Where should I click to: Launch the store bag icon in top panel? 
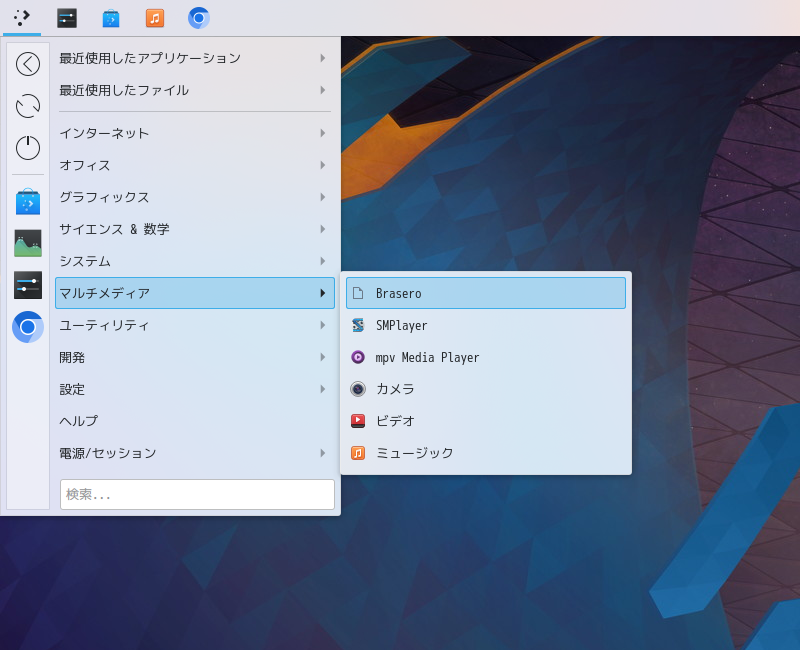111,18
